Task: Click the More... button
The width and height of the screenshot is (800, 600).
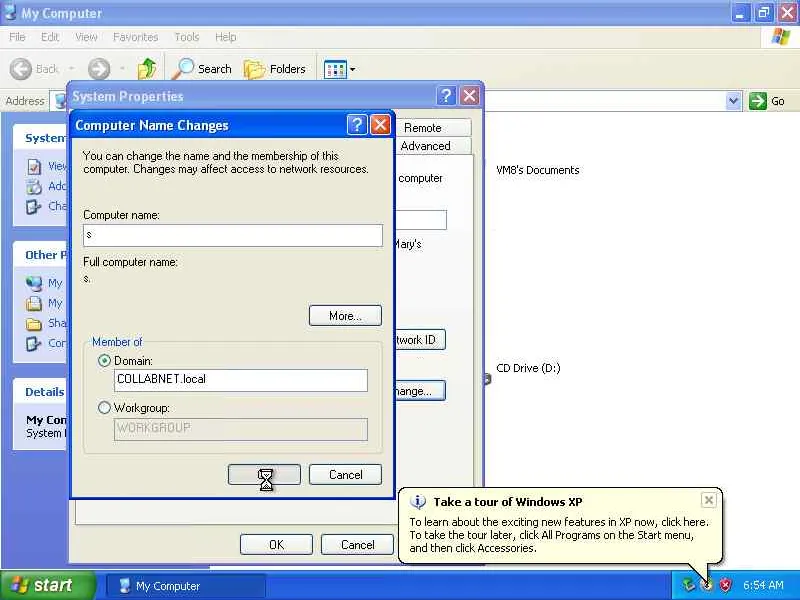Action: point(345,316)
